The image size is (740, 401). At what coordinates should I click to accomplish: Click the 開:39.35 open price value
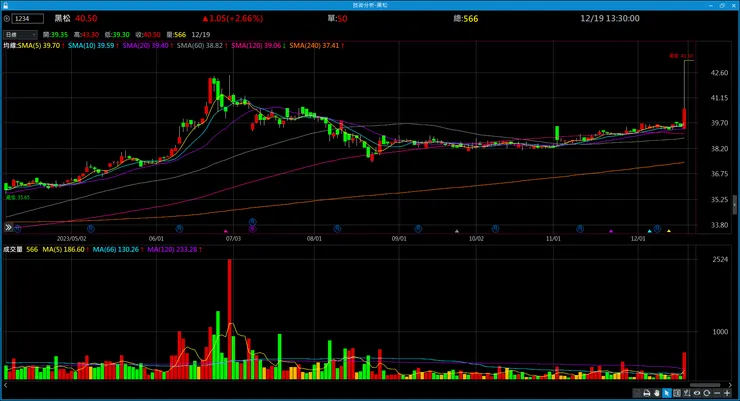point(55,35)
